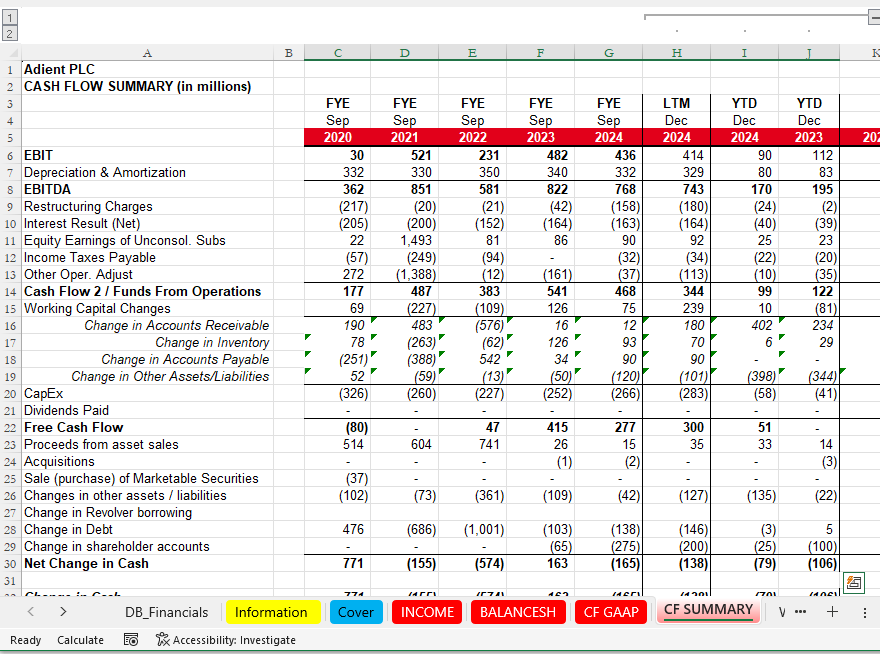Select column B header
The width and height of the screenshot is (880, 654).
(x=288, y=53)
